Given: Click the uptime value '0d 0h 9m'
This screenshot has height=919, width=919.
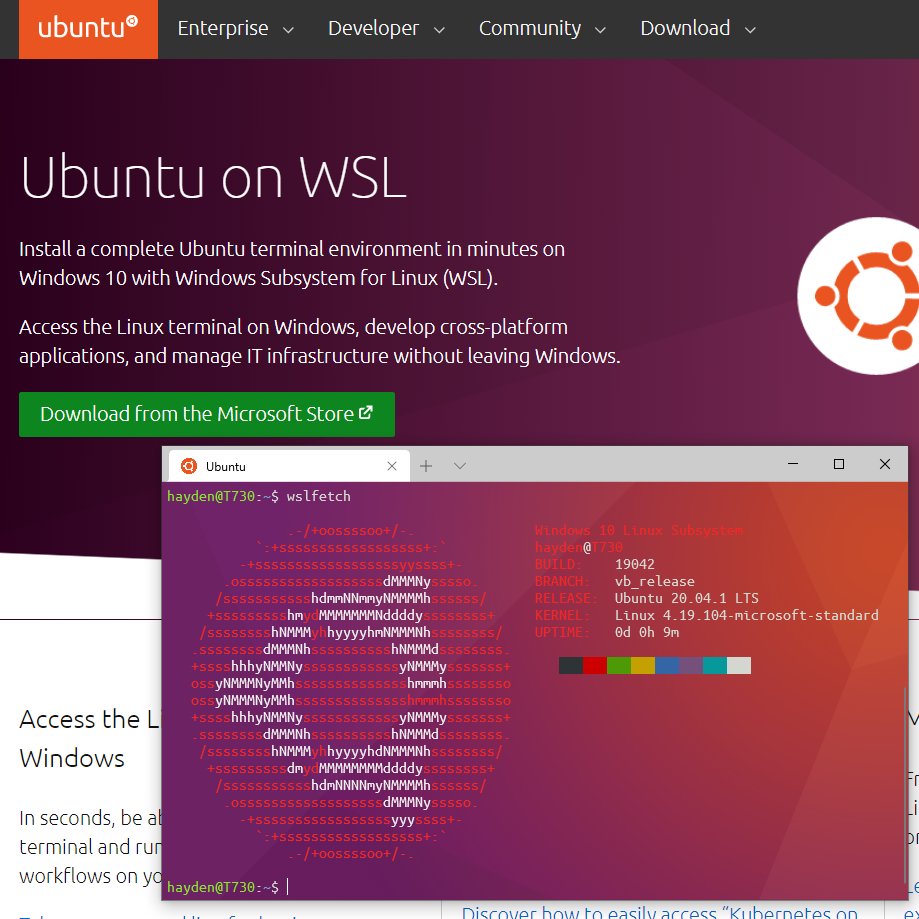Looking at the screenshot, I should (x=646, y=632).
